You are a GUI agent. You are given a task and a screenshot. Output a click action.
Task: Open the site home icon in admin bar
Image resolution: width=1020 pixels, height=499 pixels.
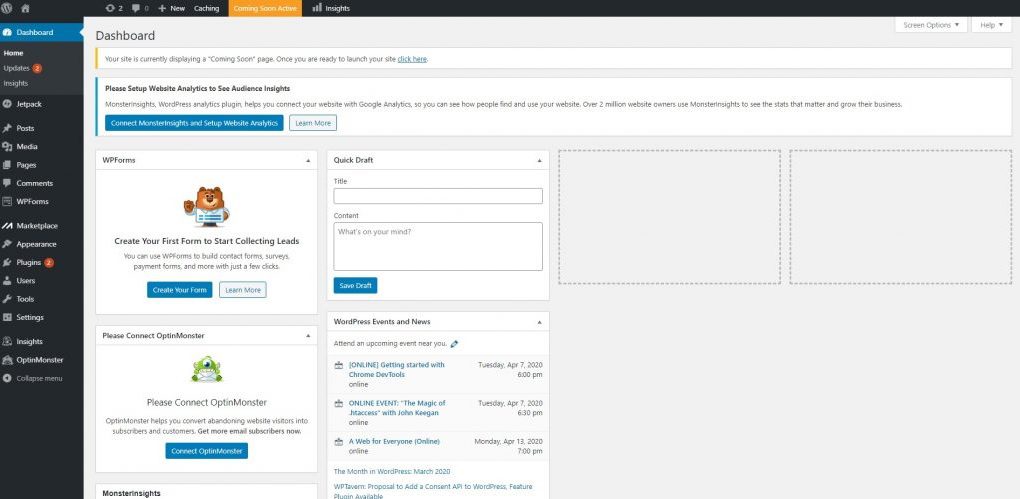click(x=25, y=8)
